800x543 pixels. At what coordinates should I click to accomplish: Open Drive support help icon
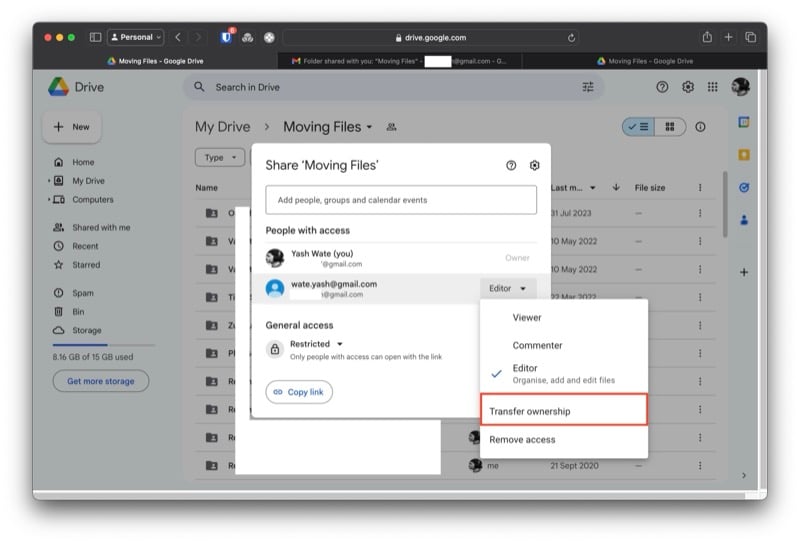pos(662,87)
